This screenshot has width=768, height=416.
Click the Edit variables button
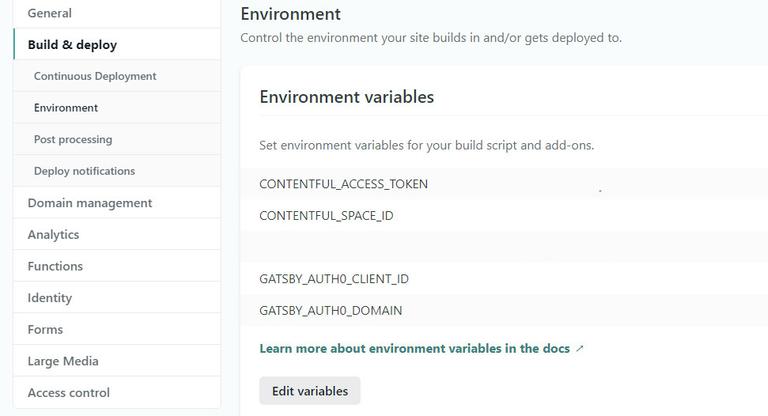(310, 391)
